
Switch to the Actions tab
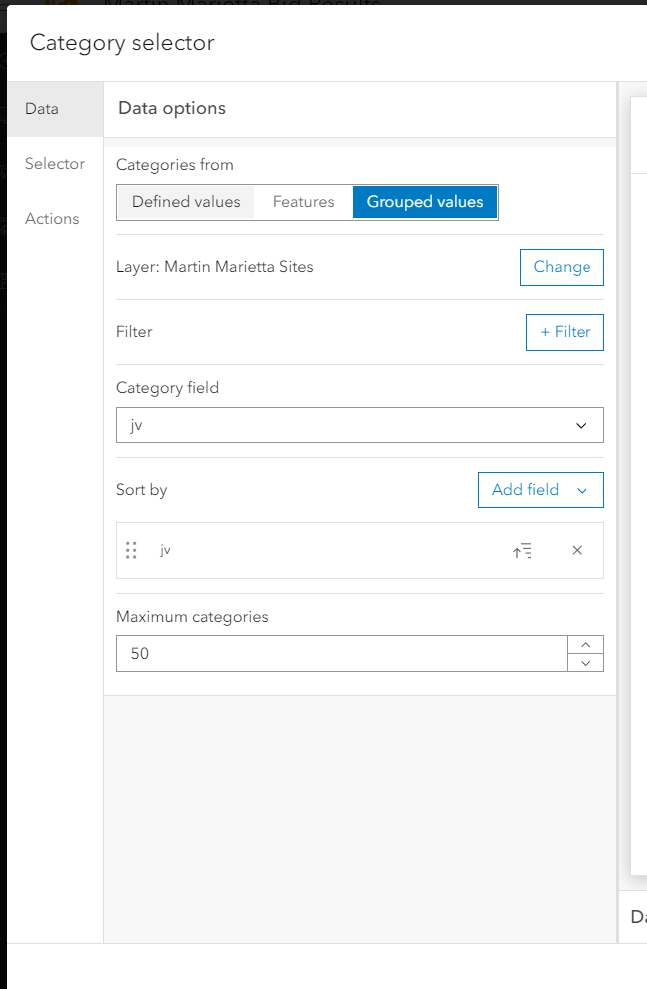coord(52,218)
